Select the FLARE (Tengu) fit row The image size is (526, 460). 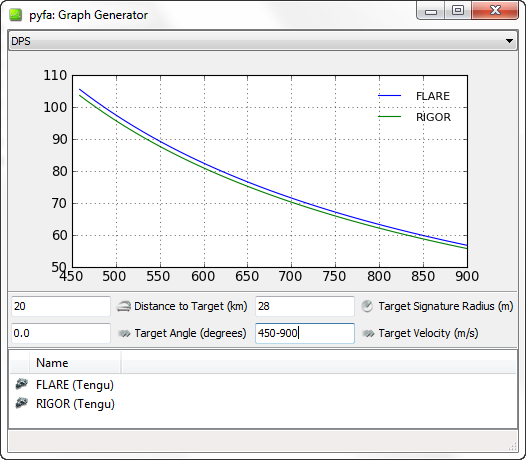coord(263,385)
